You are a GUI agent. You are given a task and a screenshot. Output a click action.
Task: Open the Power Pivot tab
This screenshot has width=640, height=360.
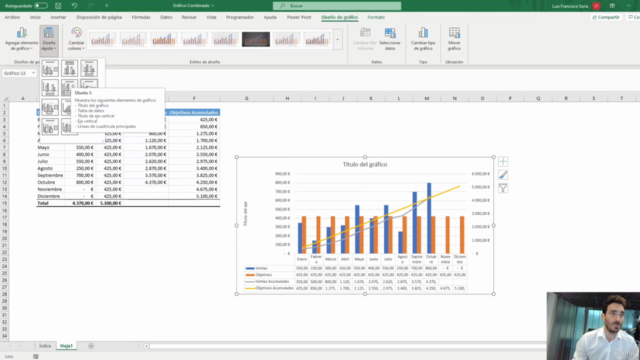299,17
